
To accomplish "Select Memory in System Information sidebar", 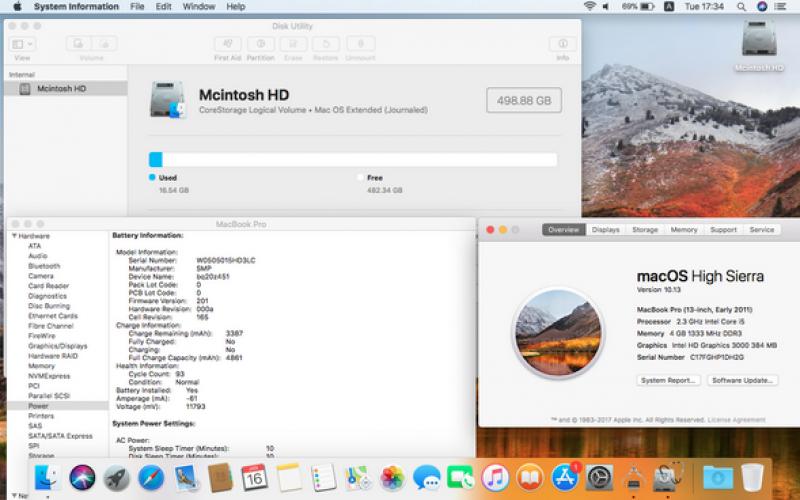I will tap(41, 366).
